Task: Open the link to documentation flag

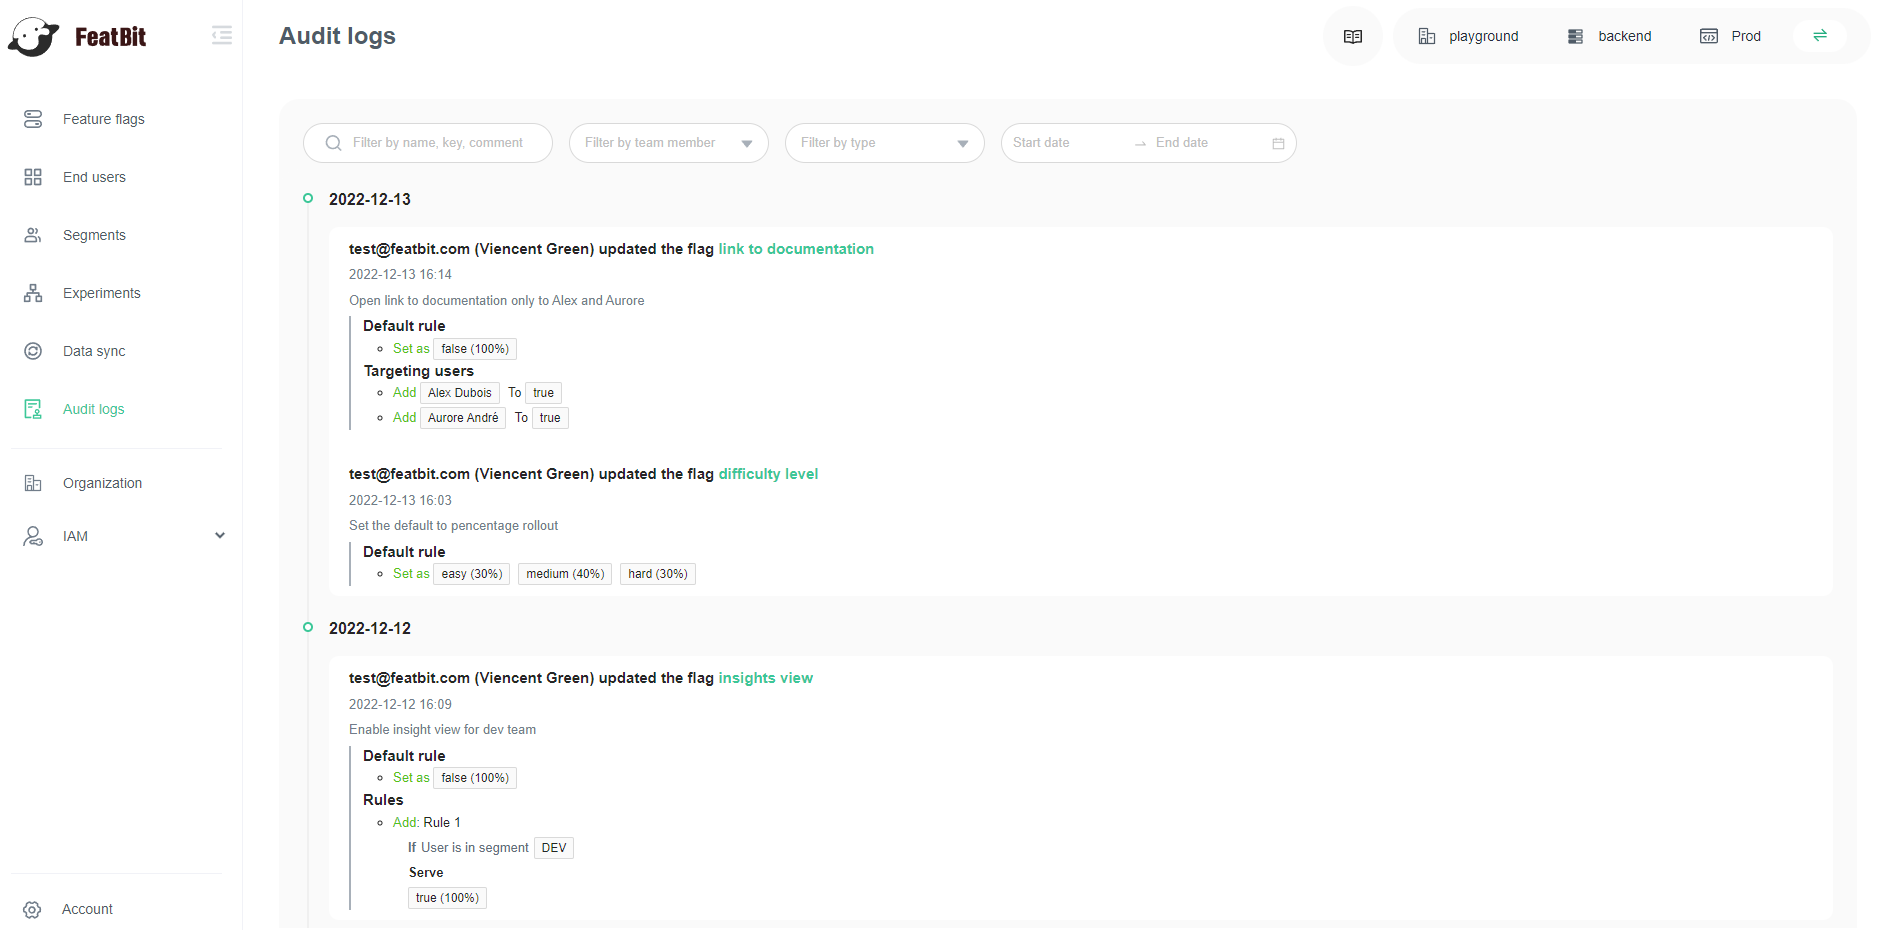Action: click(x=795, y=249)
